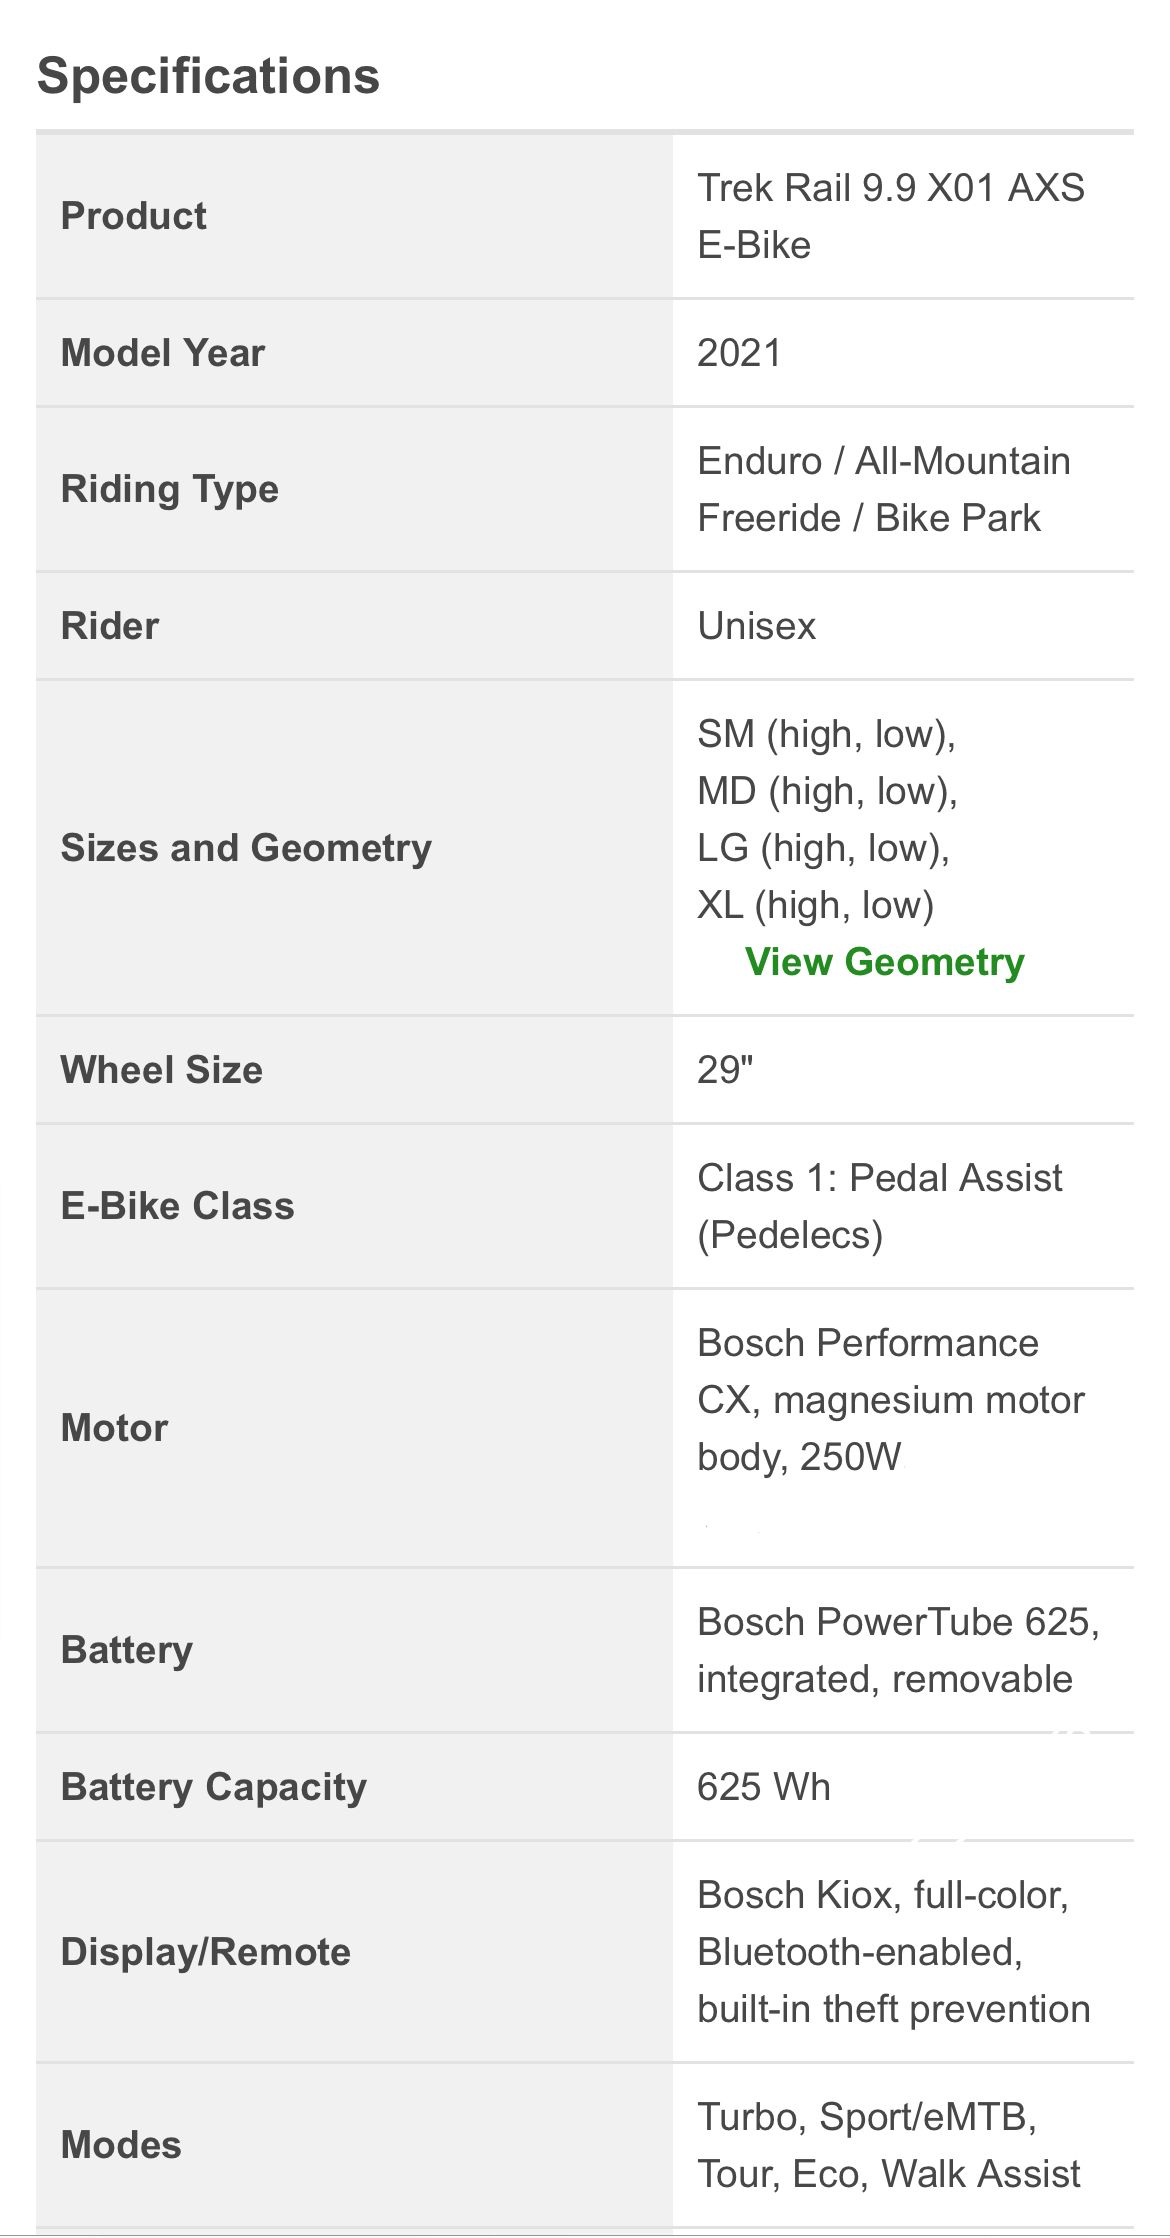Click the E-Bike Class row label
Viewport: 1170px width, 2238px height.
pyautogui.click(x=178, y=1206)
